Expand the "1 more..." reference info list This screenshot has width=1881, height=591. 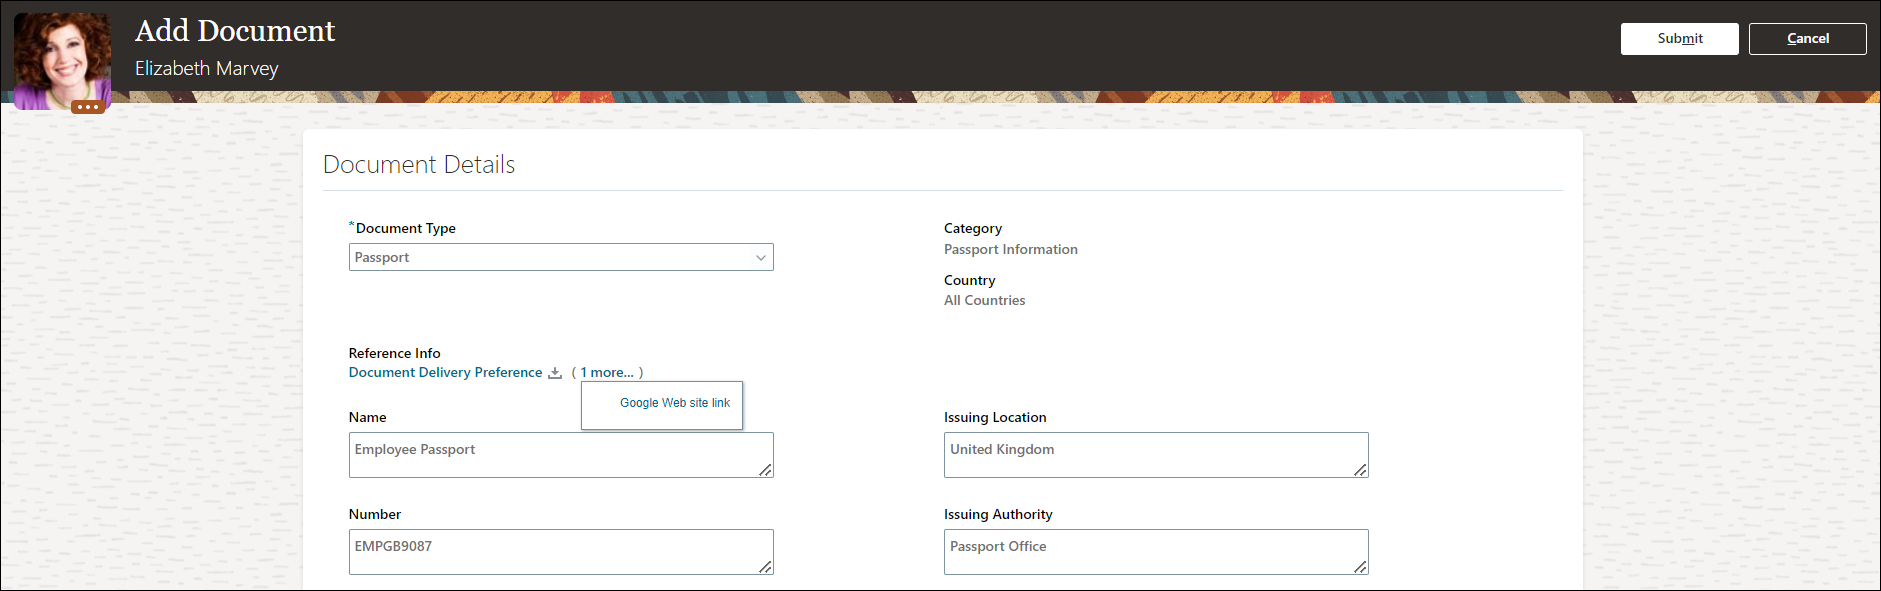tap(607, 373)
